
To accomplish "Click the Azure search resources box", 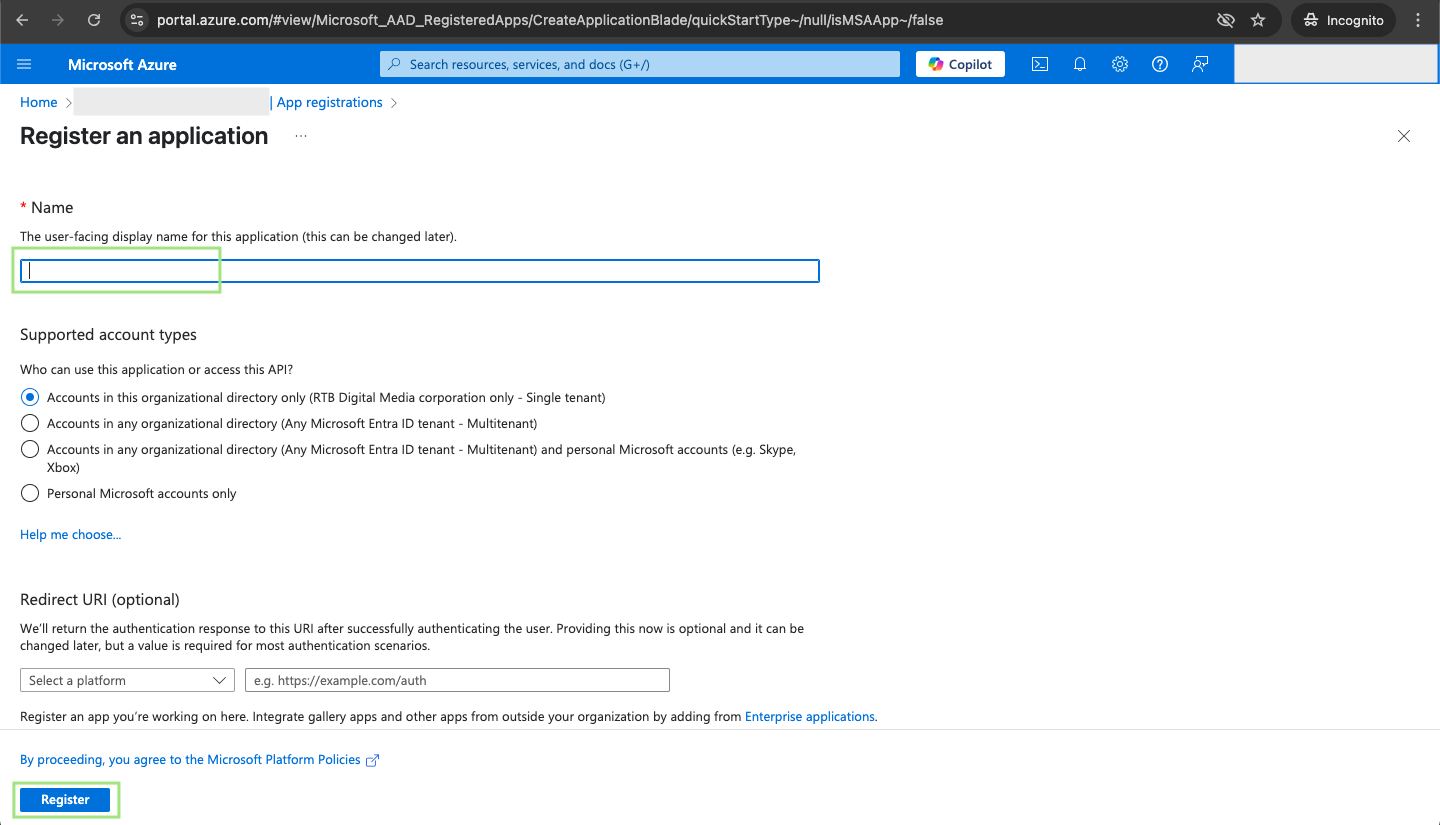I will point(640,64).
